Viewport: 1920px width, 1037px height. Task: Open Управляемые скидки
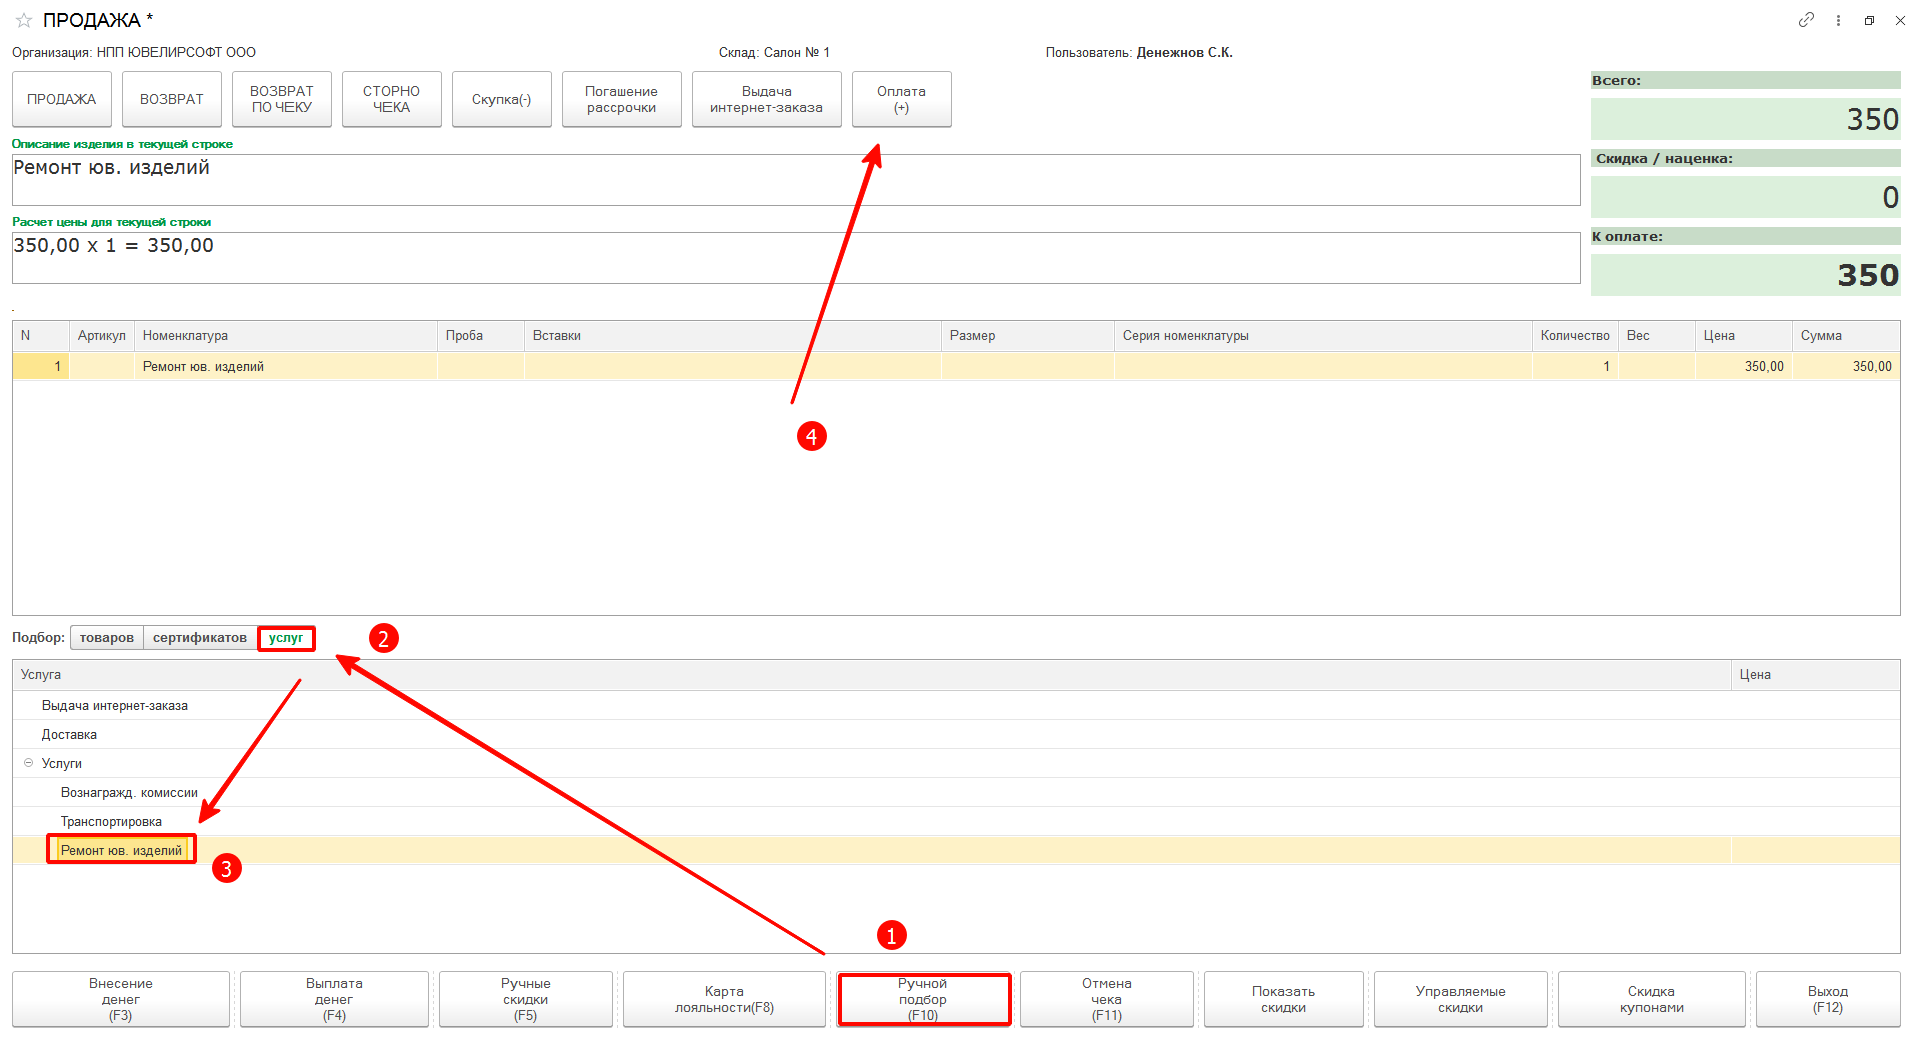(1461, 999)
